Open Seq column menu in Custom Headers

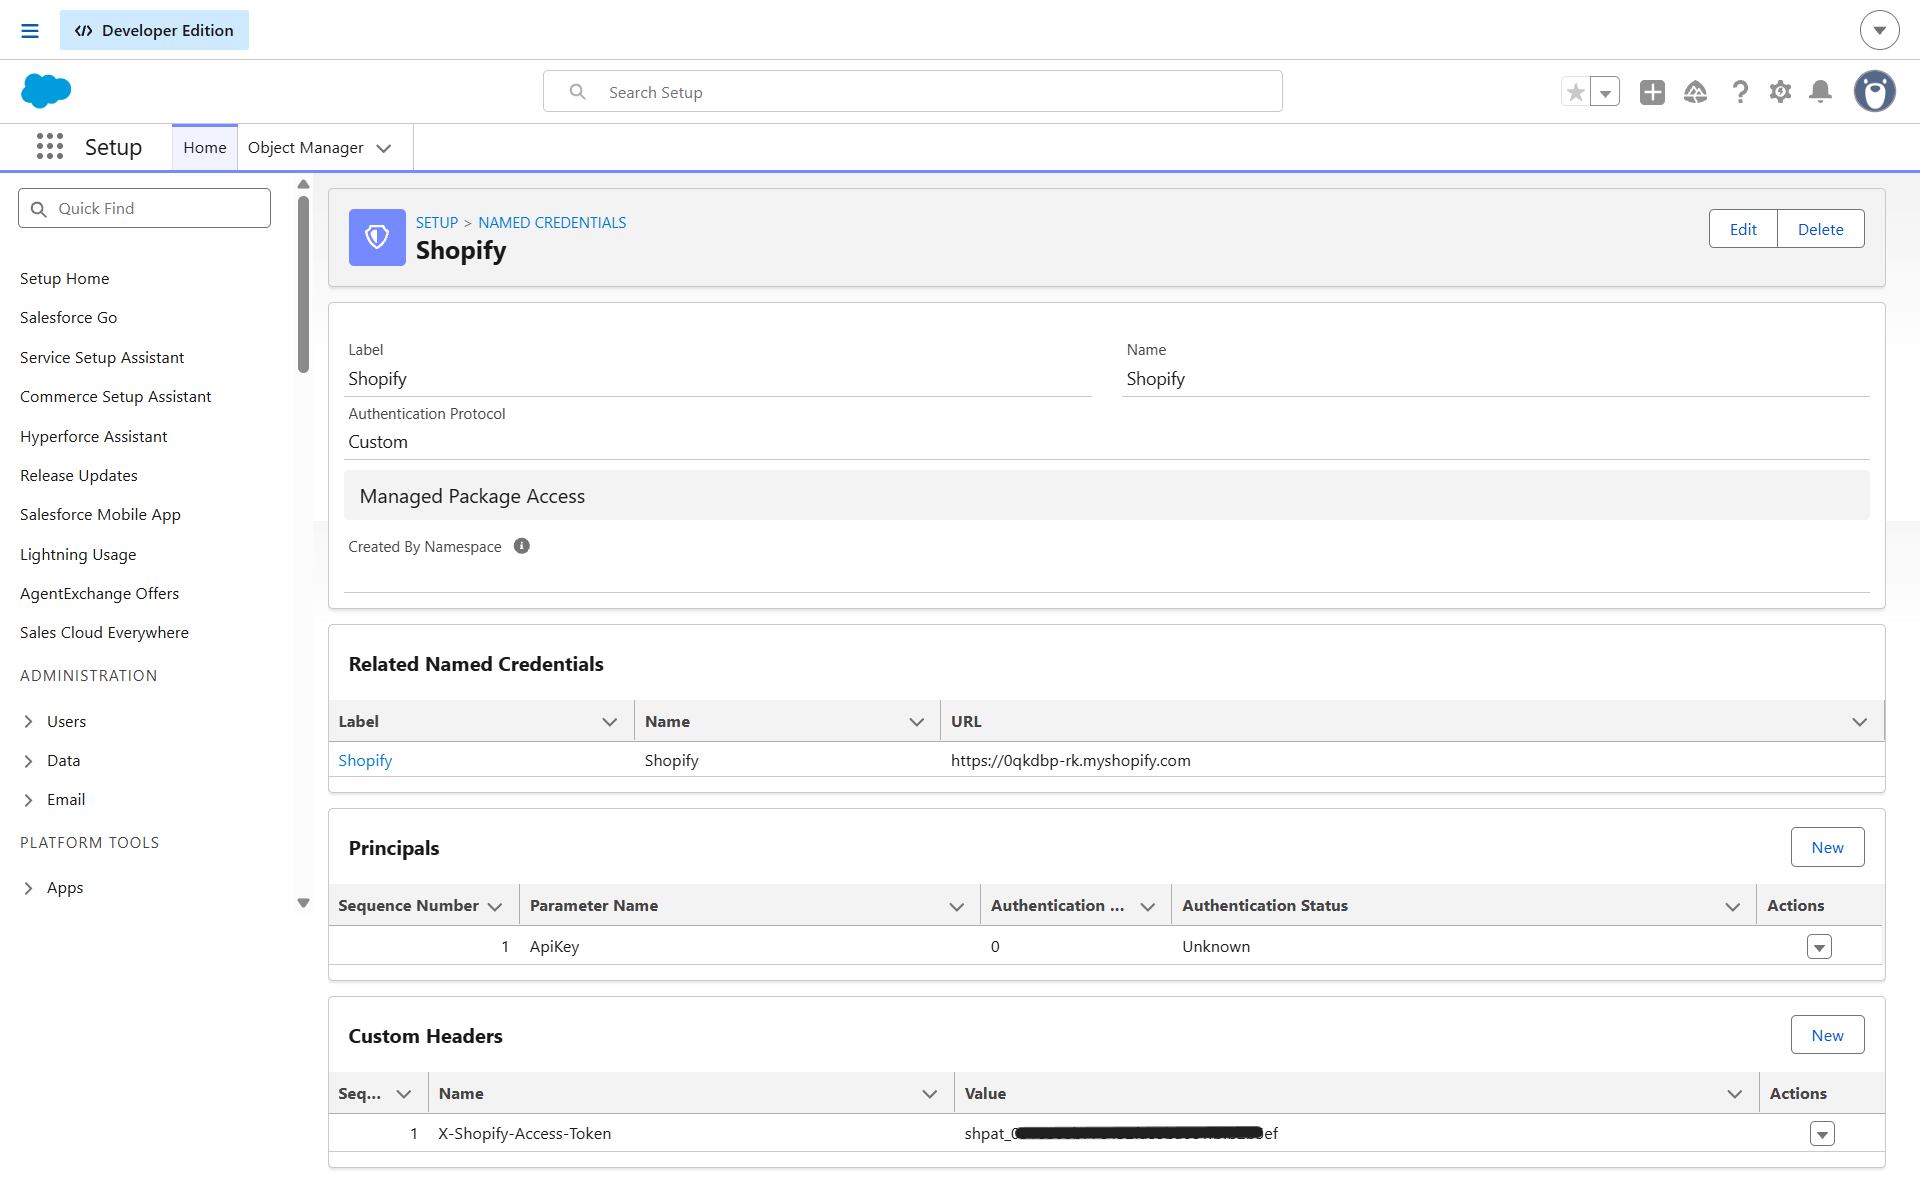(x=403, y=1093)
